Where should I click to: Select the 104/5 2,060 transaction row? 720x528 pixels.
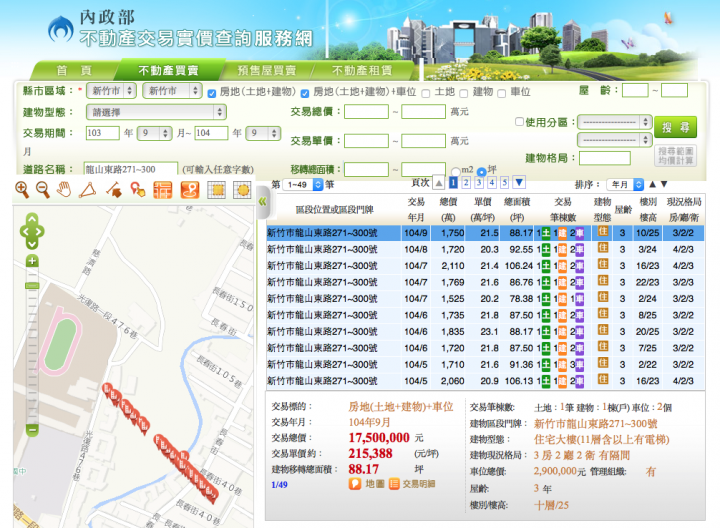click(485, 381)
